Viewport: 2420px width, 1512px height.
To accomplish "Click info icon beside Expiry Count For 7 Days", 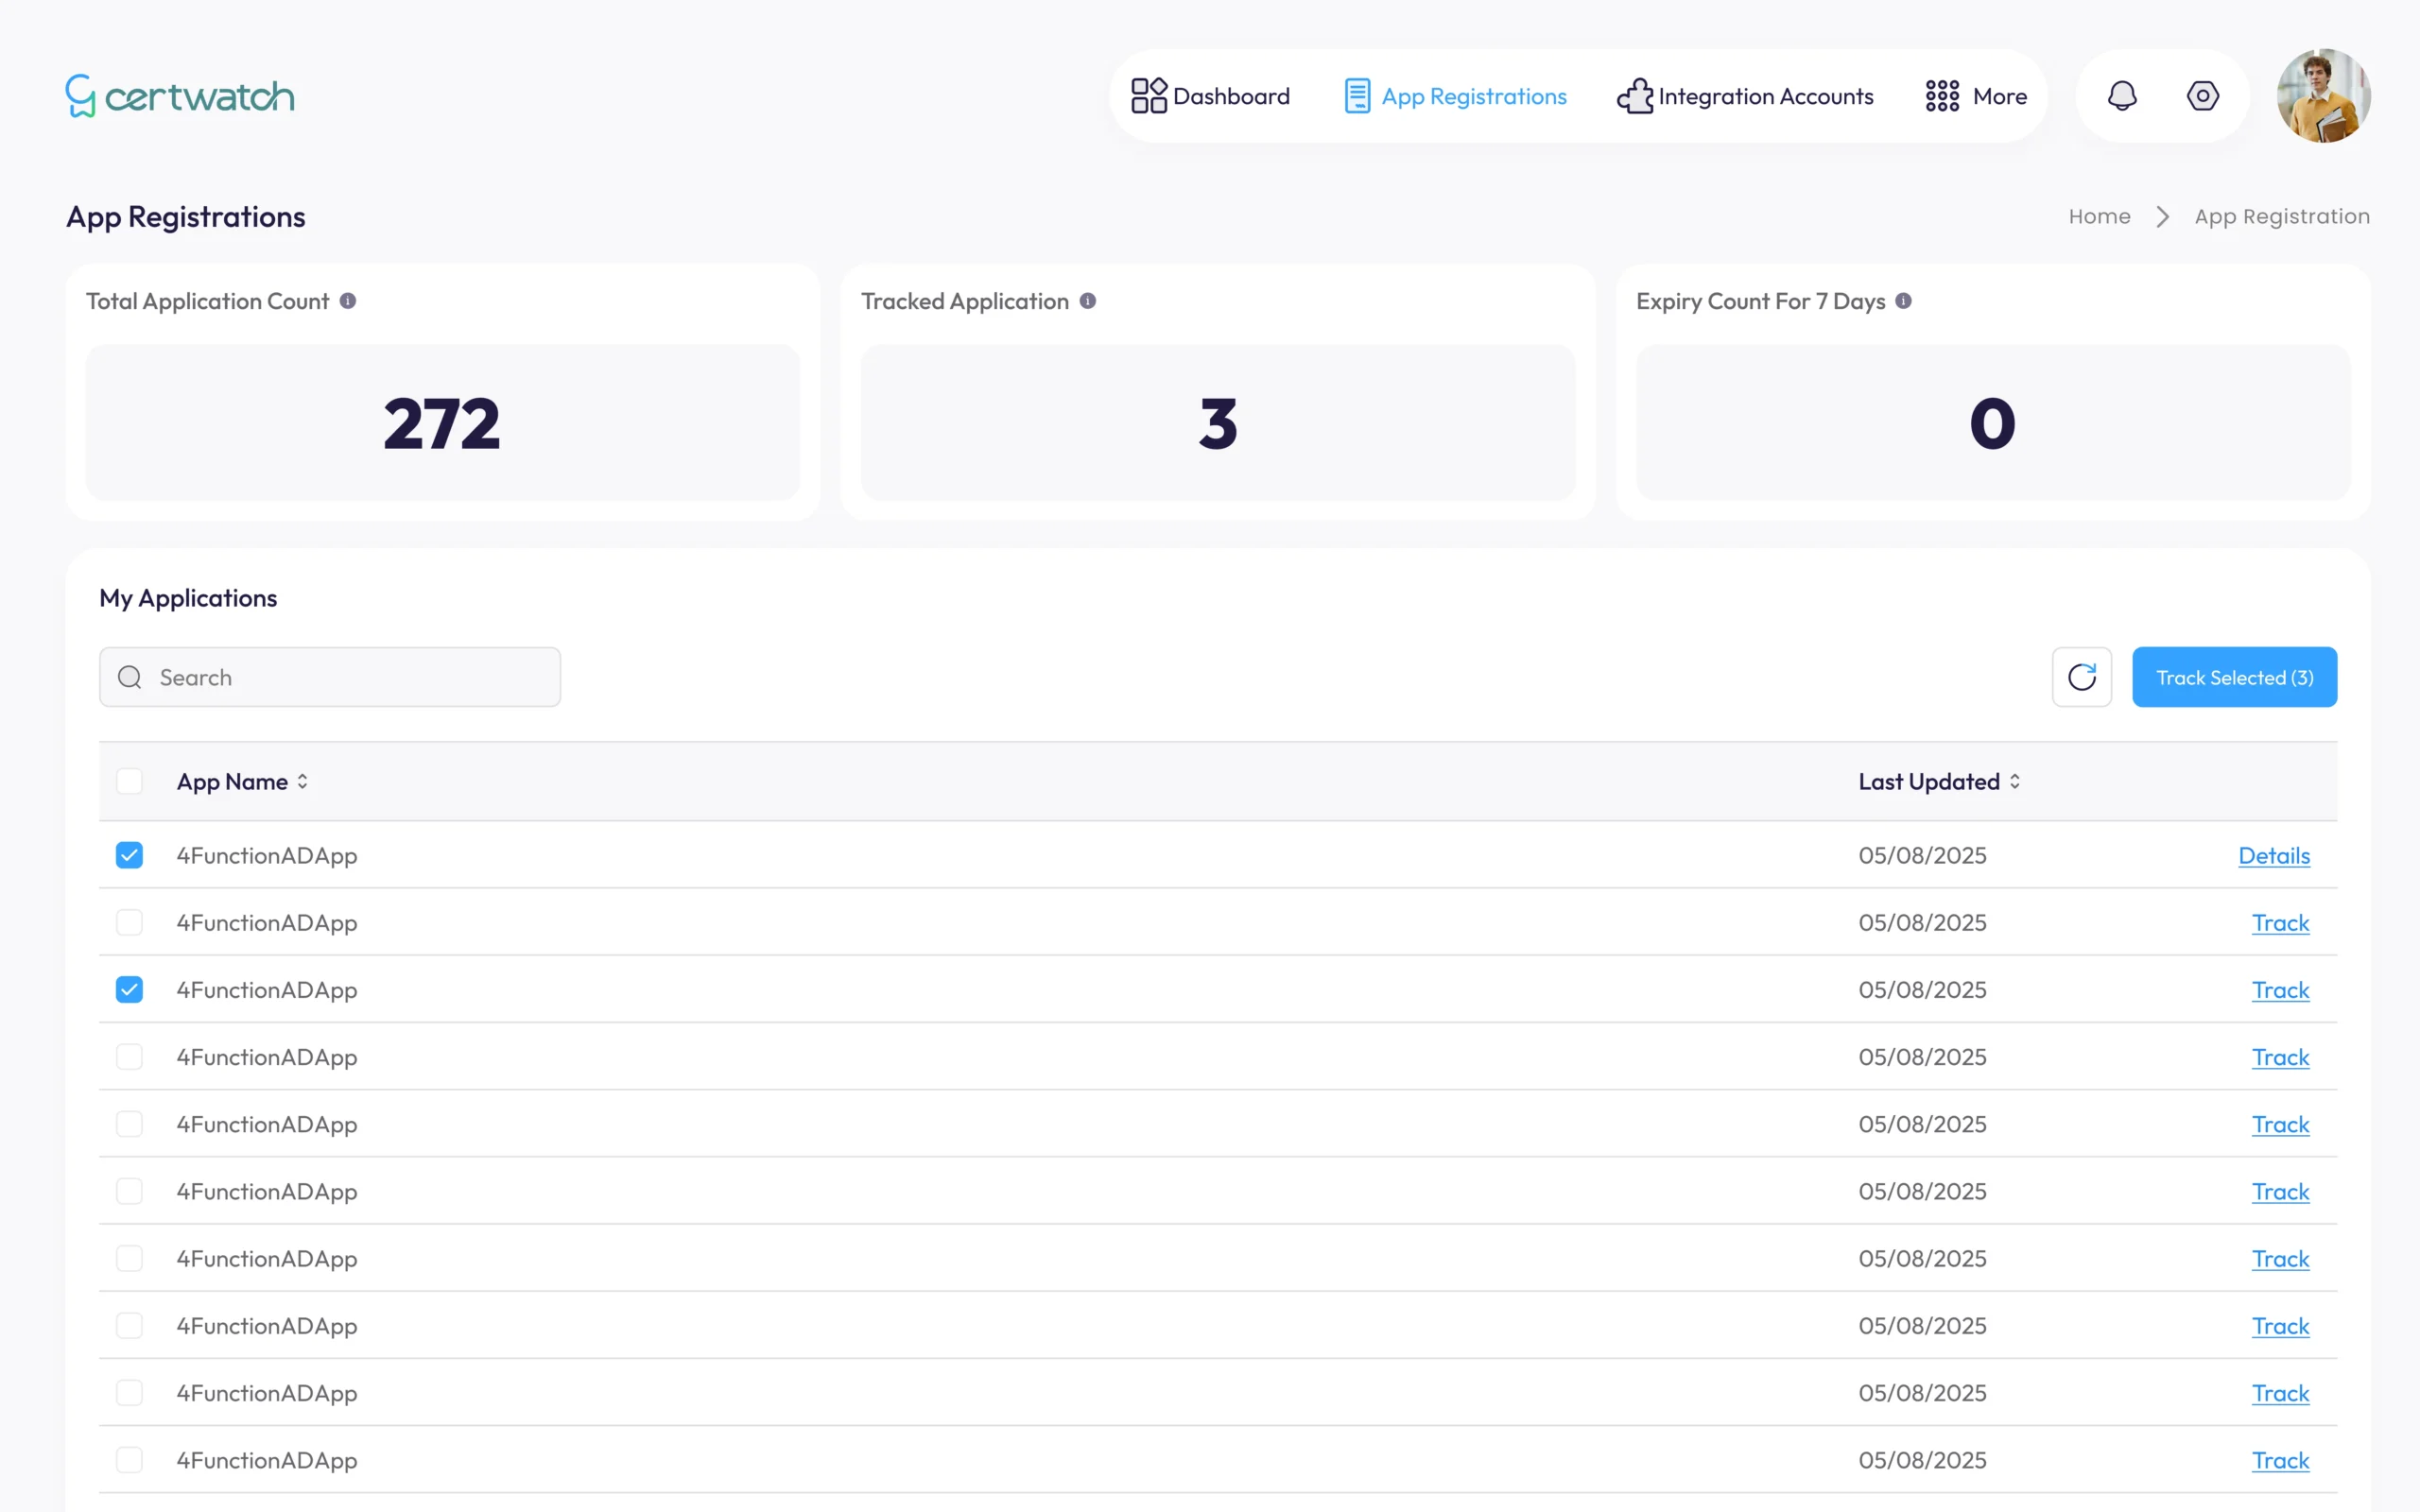I will tap(1903, 301).
